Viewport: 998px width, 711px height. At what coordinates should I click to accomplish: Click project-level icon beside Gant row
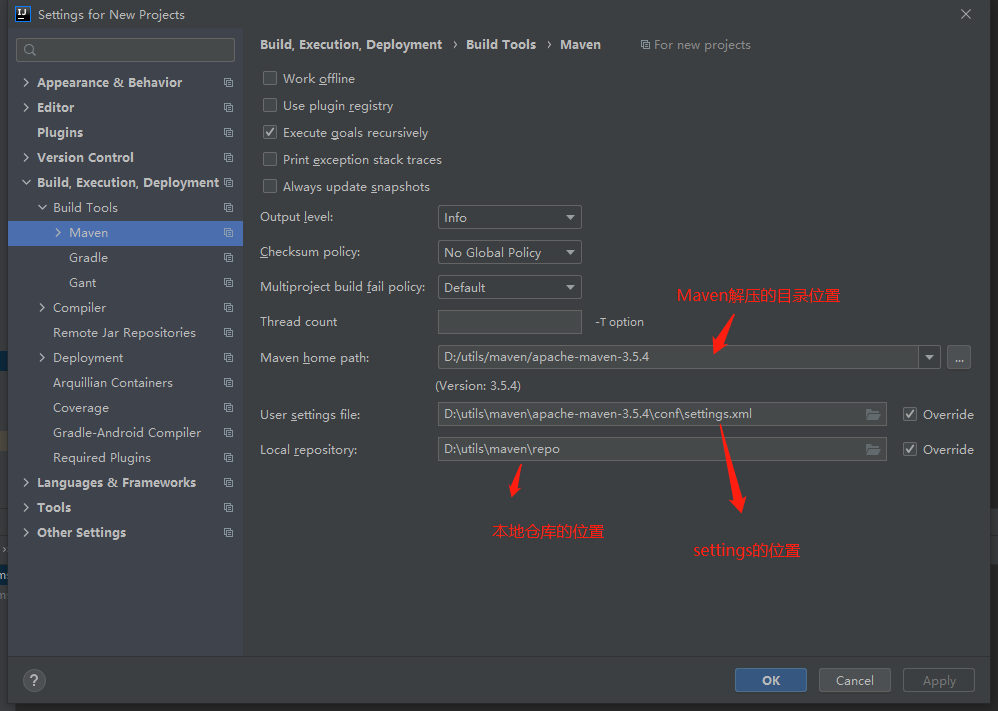(x=228, y=283)
